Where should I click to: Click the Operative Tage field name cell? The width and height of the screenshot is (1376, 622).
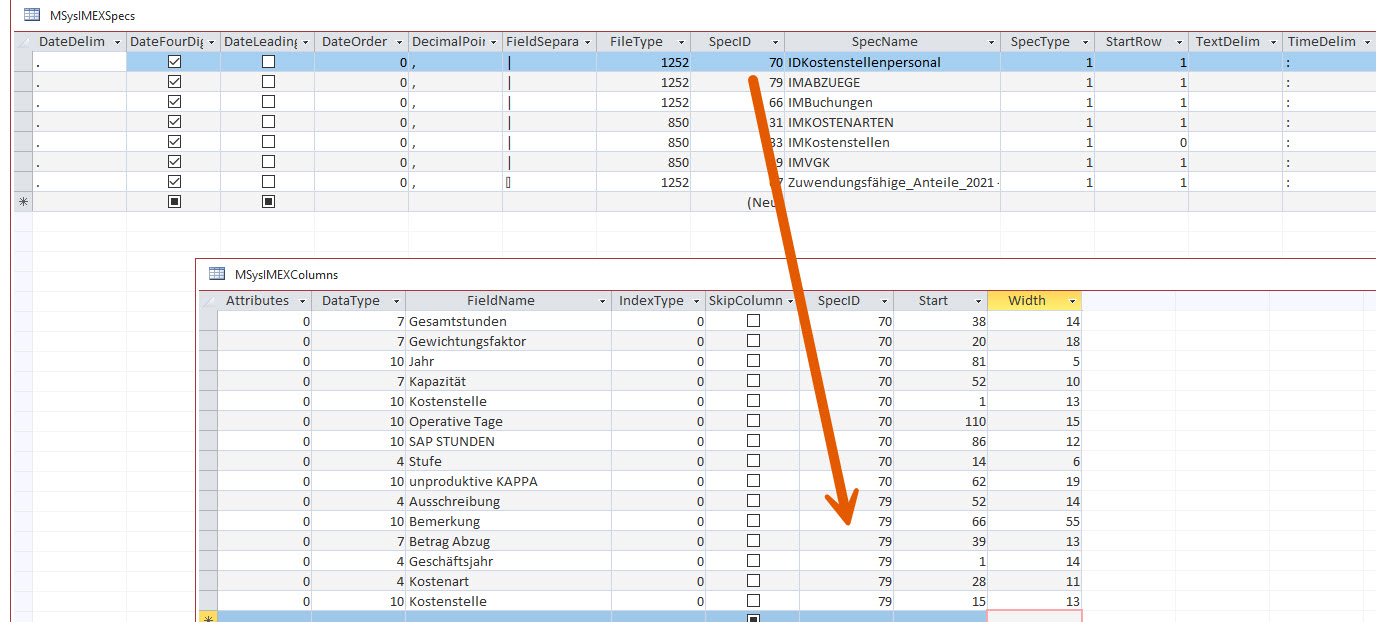coord(508,421)
